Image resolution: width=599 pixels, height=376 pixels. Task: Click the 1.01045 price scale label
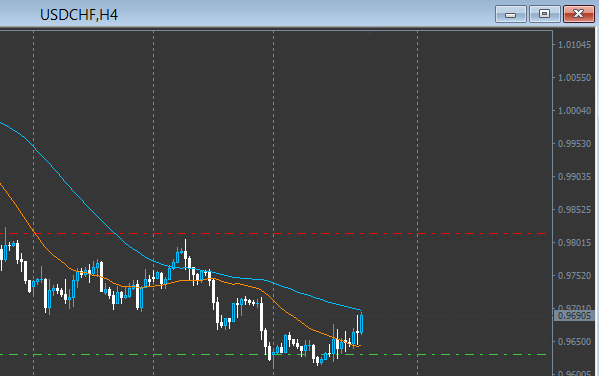pyautogui.click(x=574, y=45)
